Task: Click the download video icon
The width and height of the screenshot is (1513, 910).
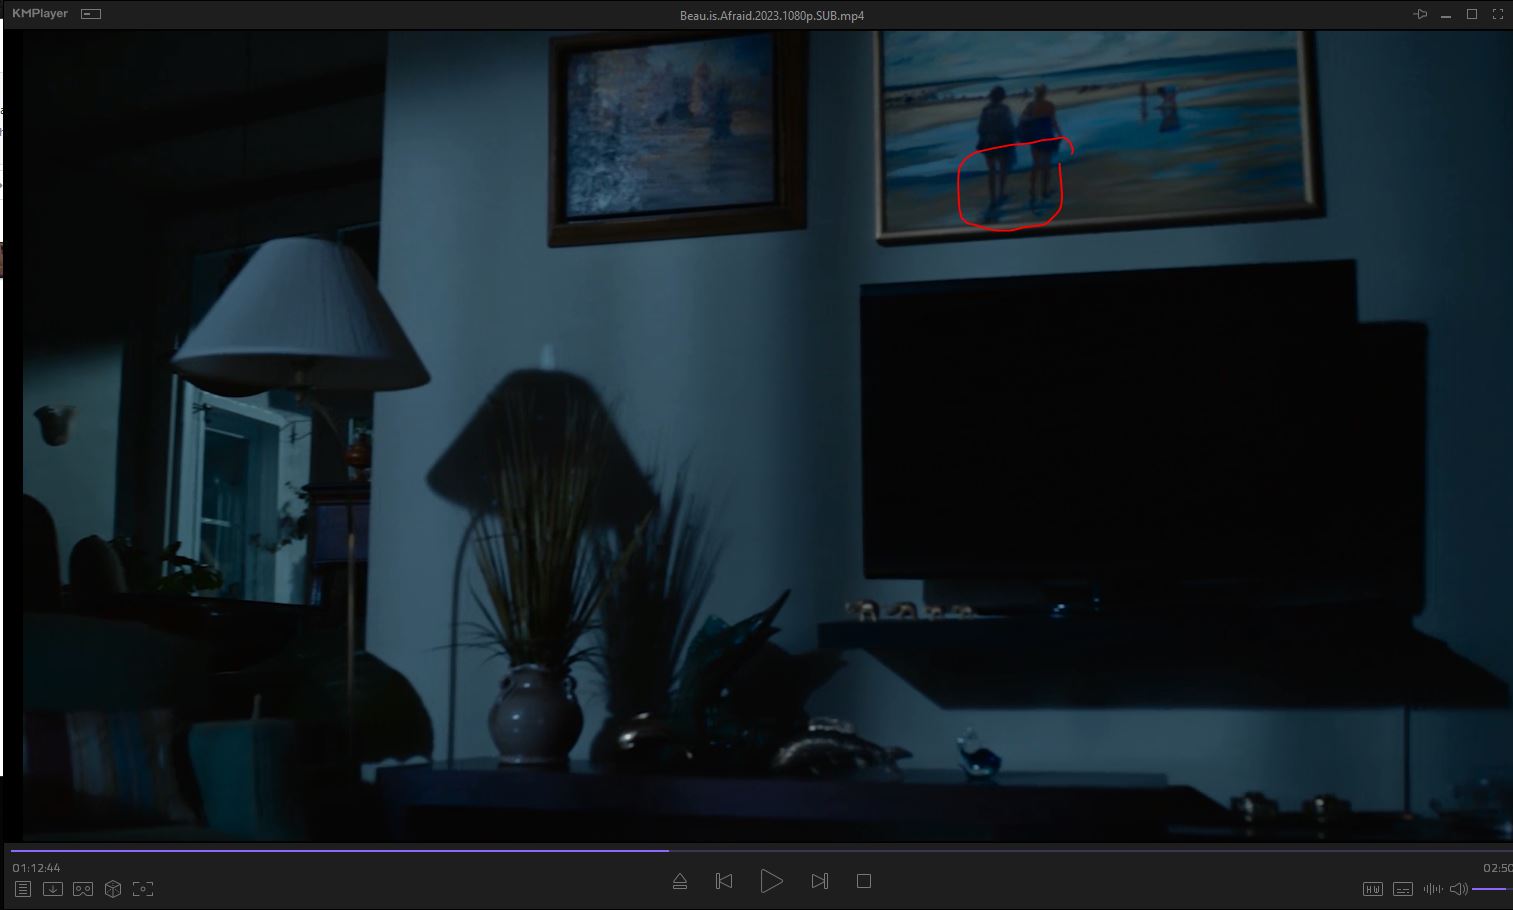Action: click(53, 889)
